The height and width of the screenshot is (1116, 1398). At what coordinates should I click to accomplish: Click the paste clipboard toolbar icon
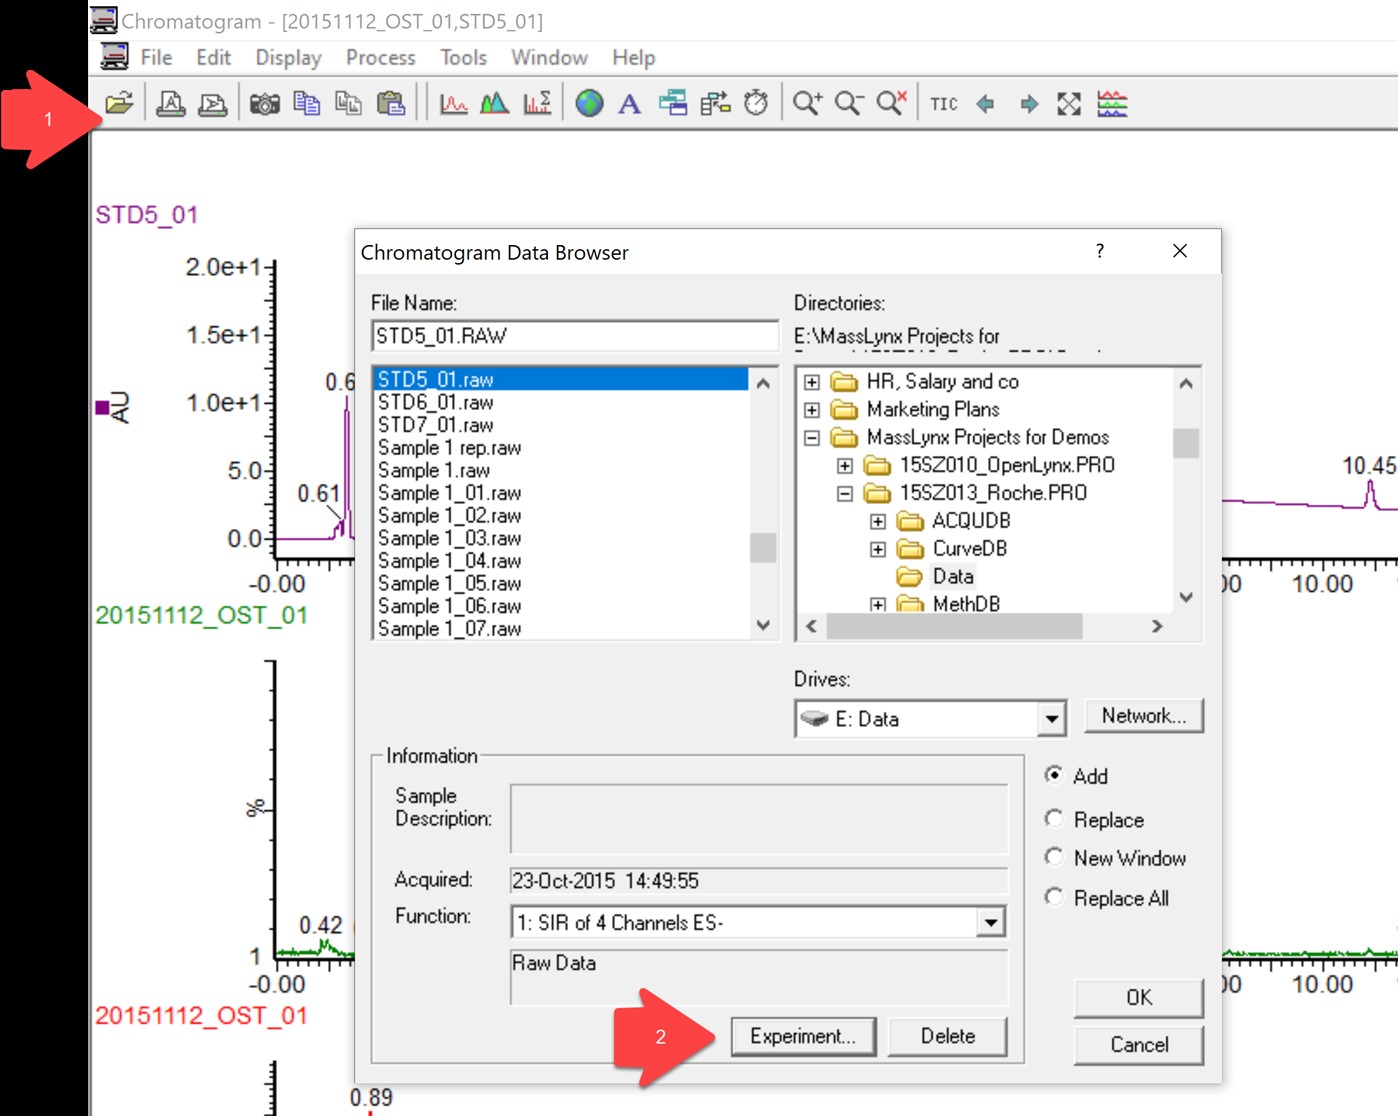[x=391, y=103]
